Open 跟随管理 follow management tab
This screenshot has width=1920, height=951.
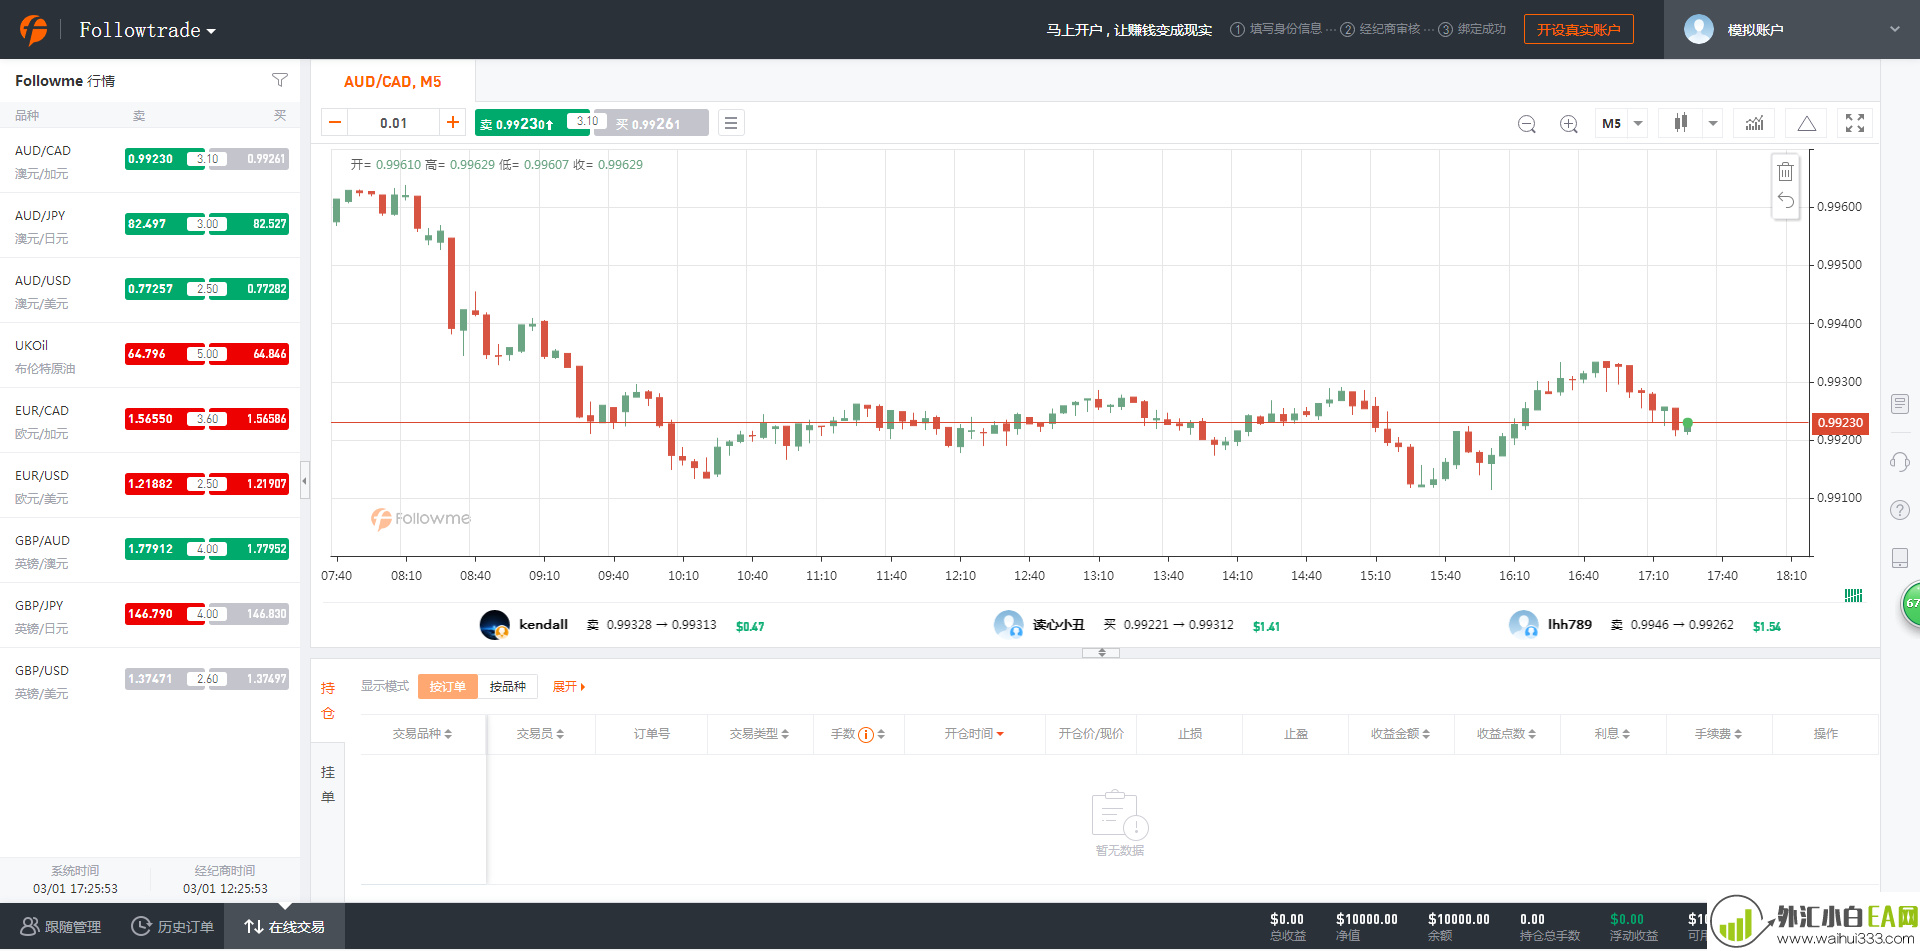[x=61, y=927]
